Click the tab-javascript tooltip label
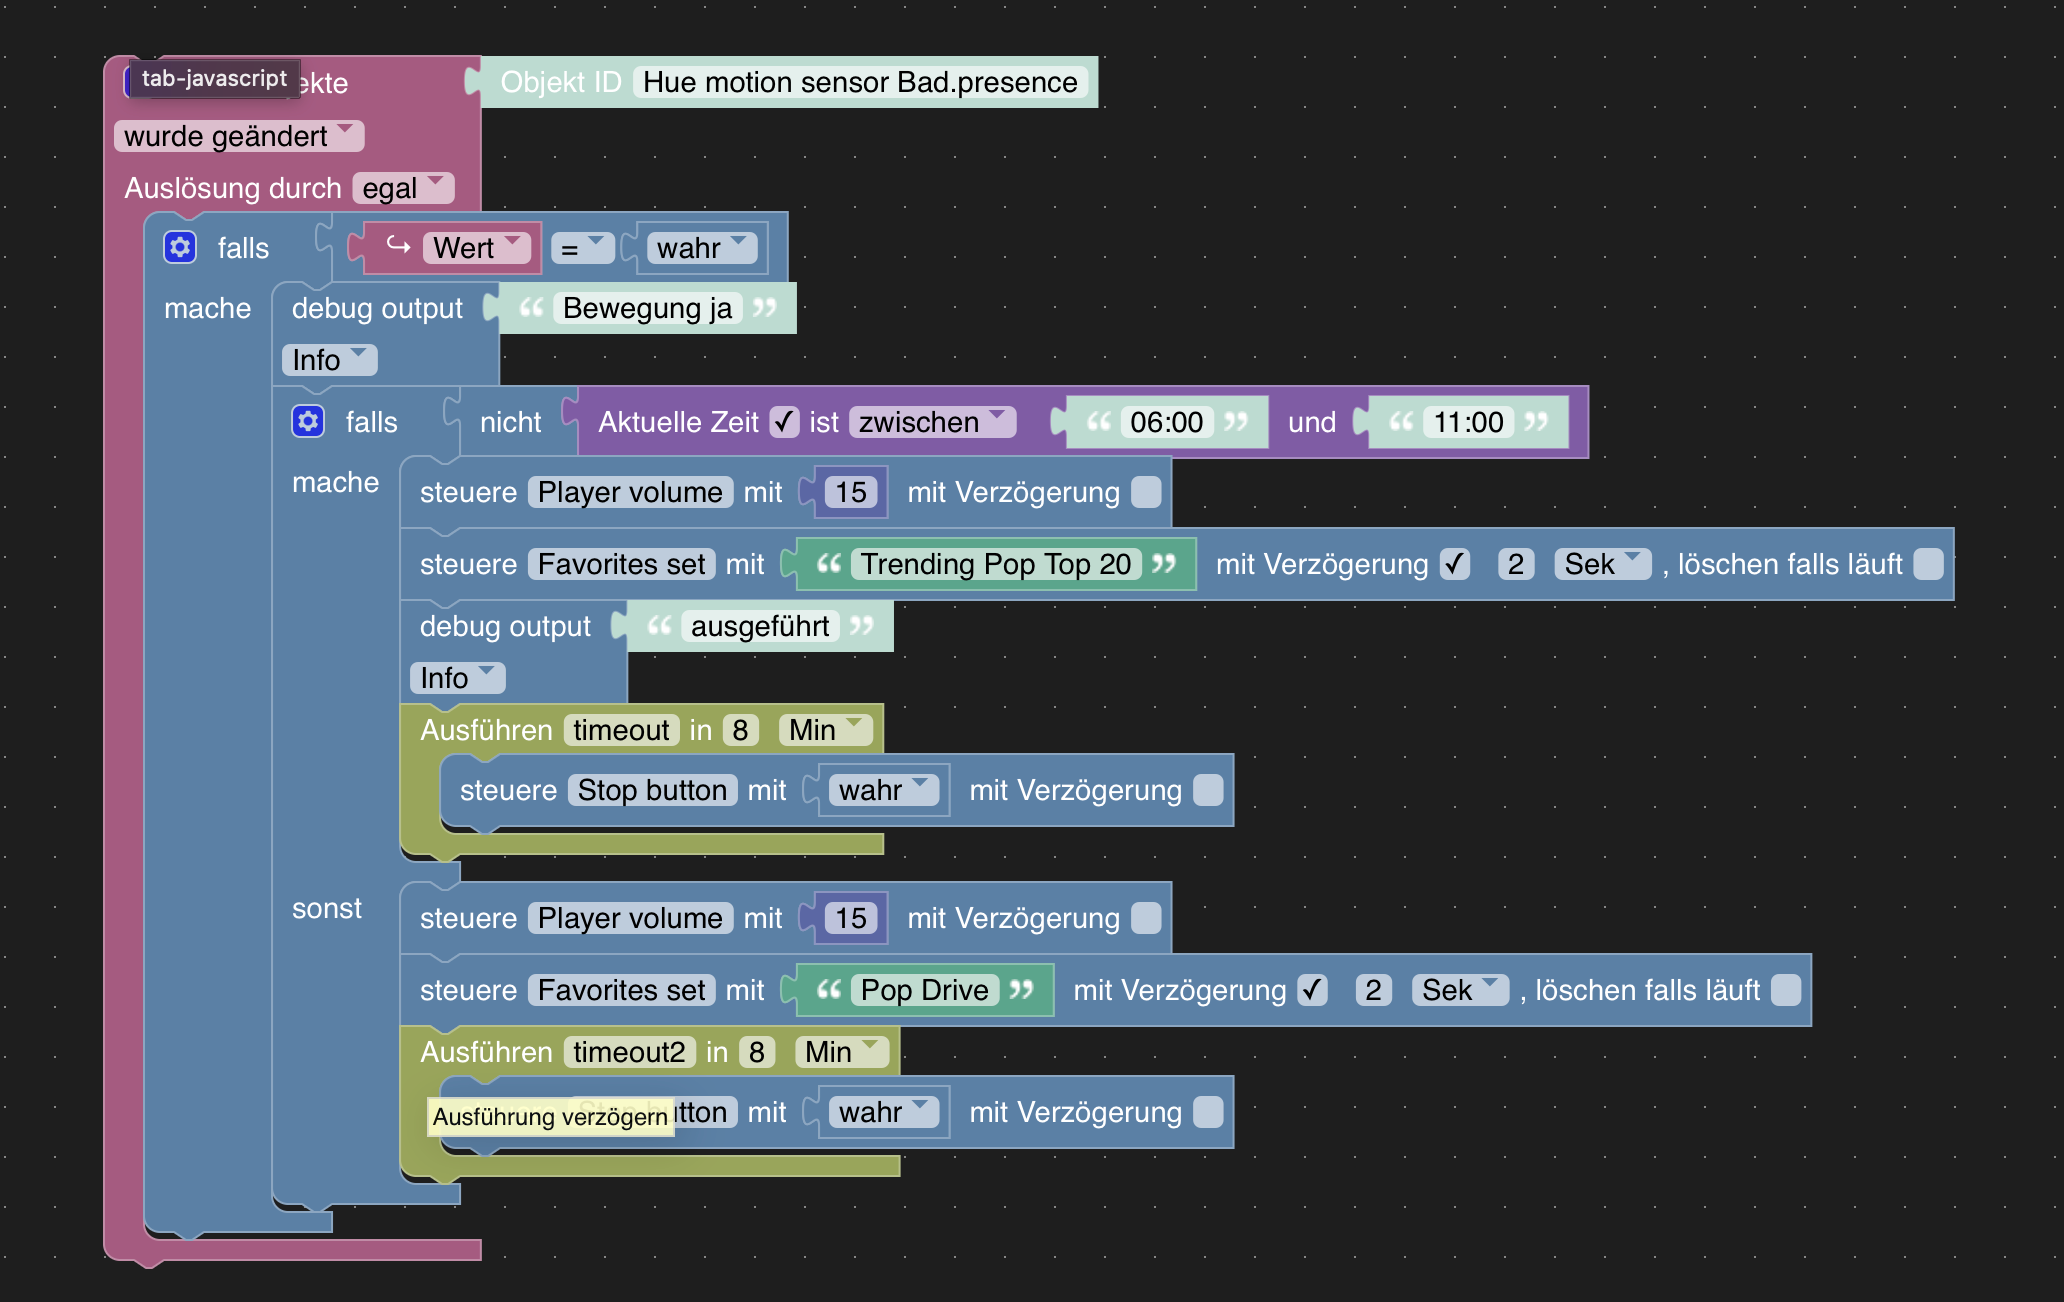The image size is (2064, 1302). point(214,78)
